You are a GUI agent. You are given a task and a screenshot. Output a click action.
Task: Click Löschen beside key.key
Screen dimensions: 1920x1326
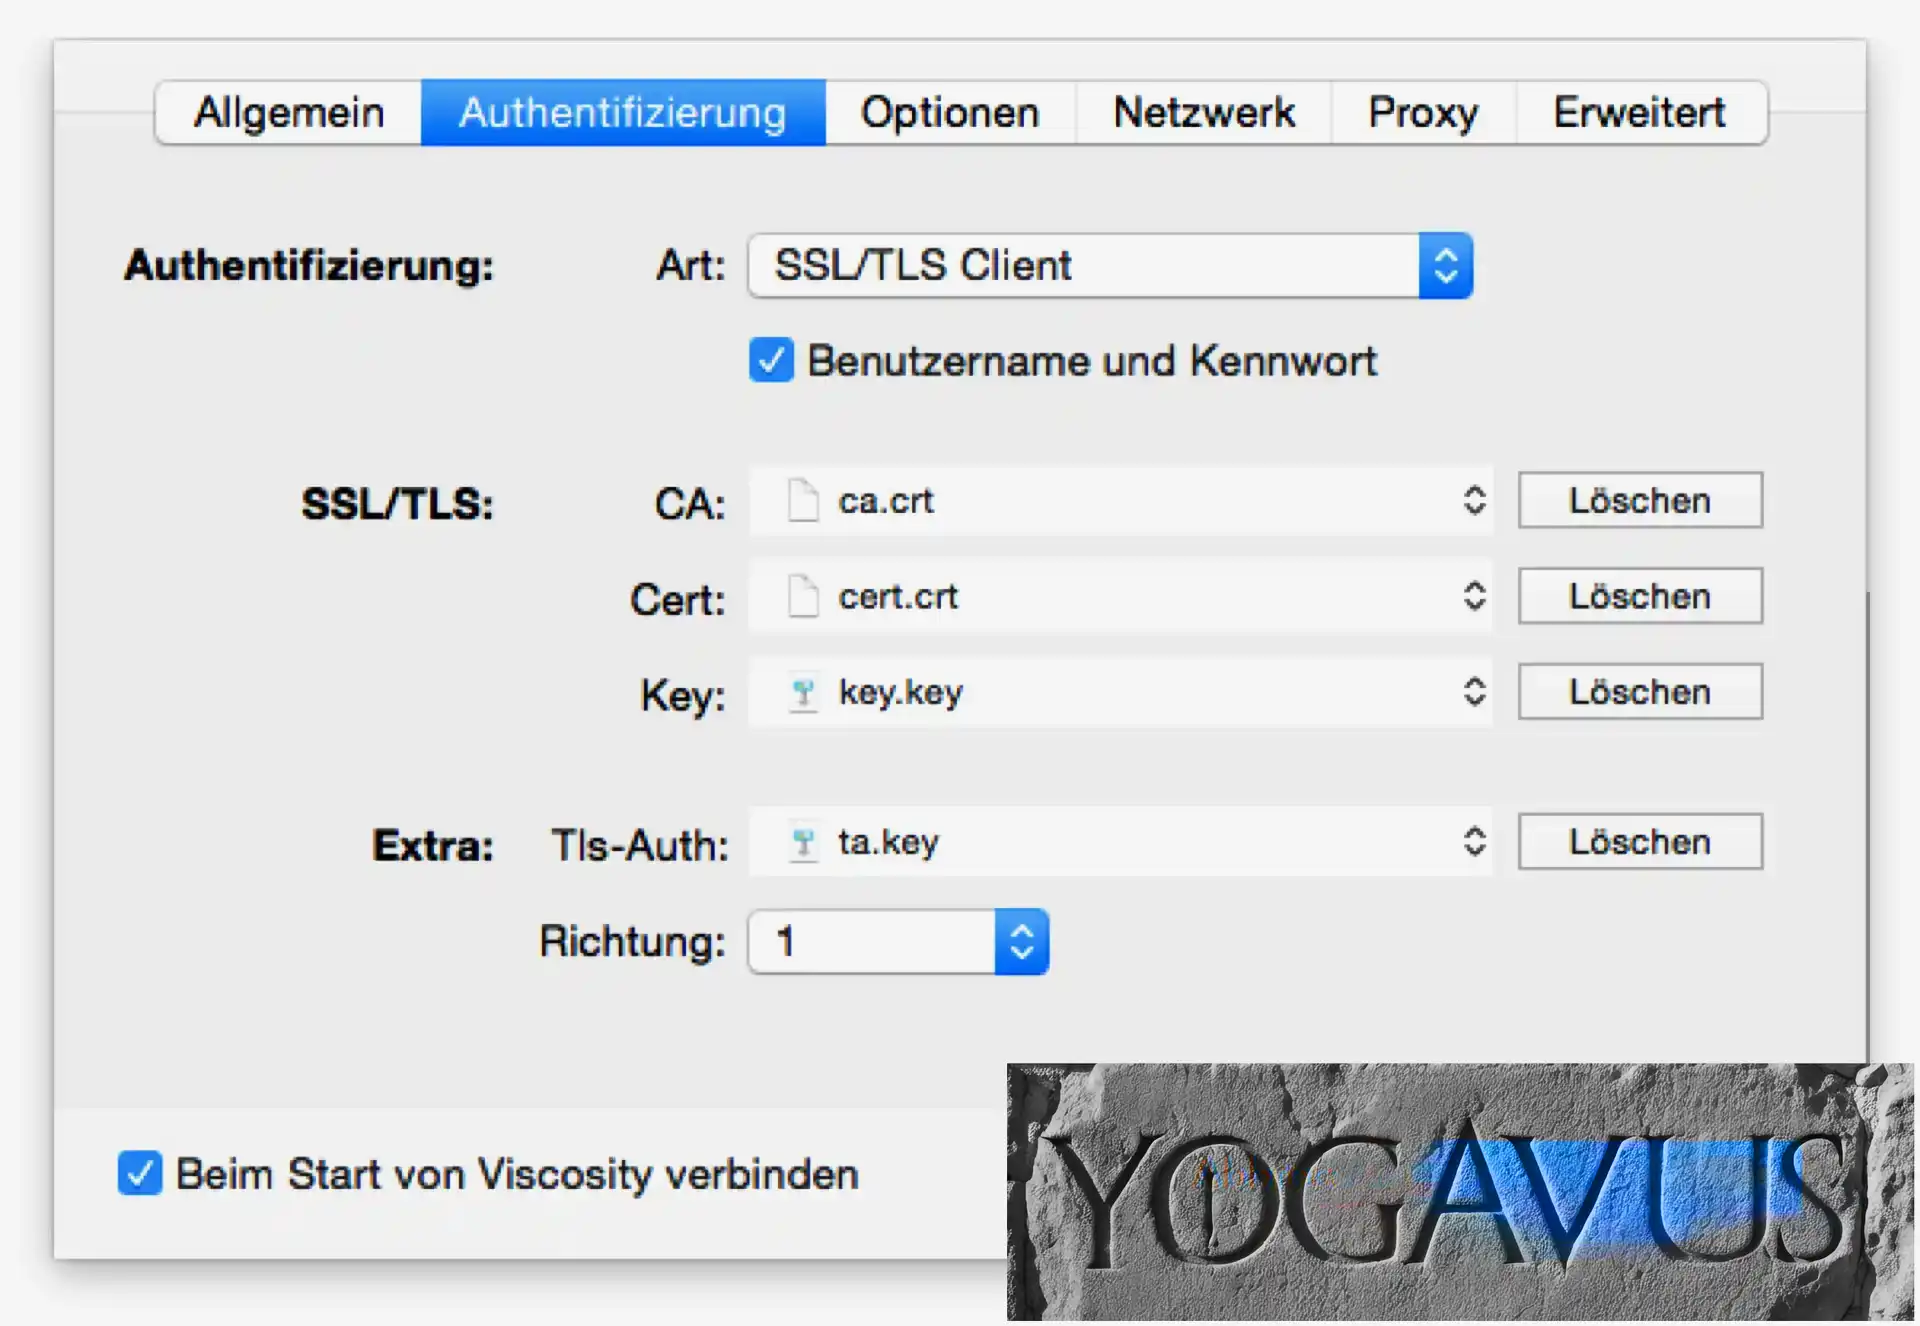pos(1639,692)
